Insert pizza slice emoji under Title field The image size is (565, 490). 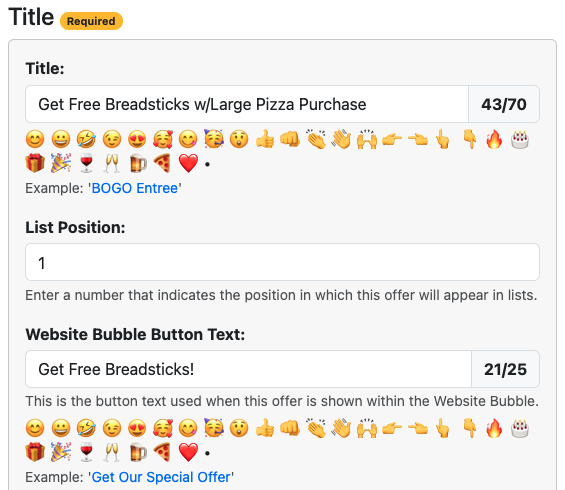click(162, 163)
